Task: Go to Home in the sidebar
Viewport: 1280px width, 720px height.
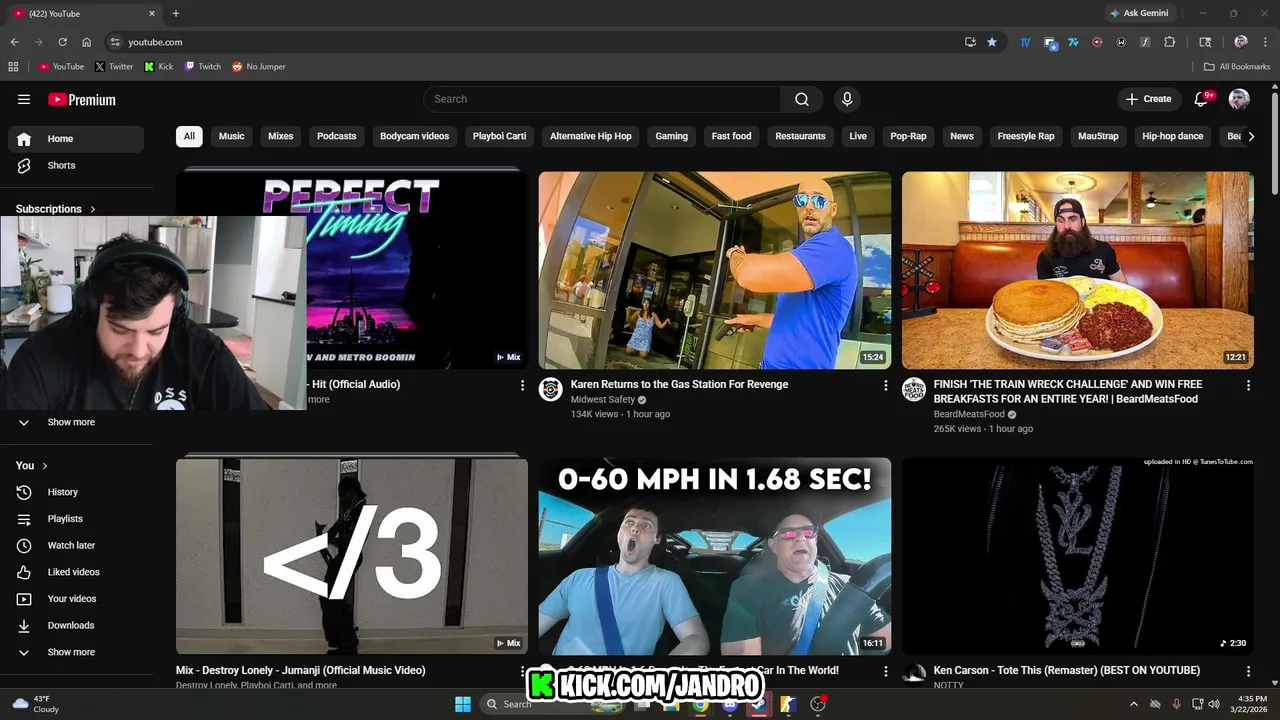Action: (x=76, y=139)
